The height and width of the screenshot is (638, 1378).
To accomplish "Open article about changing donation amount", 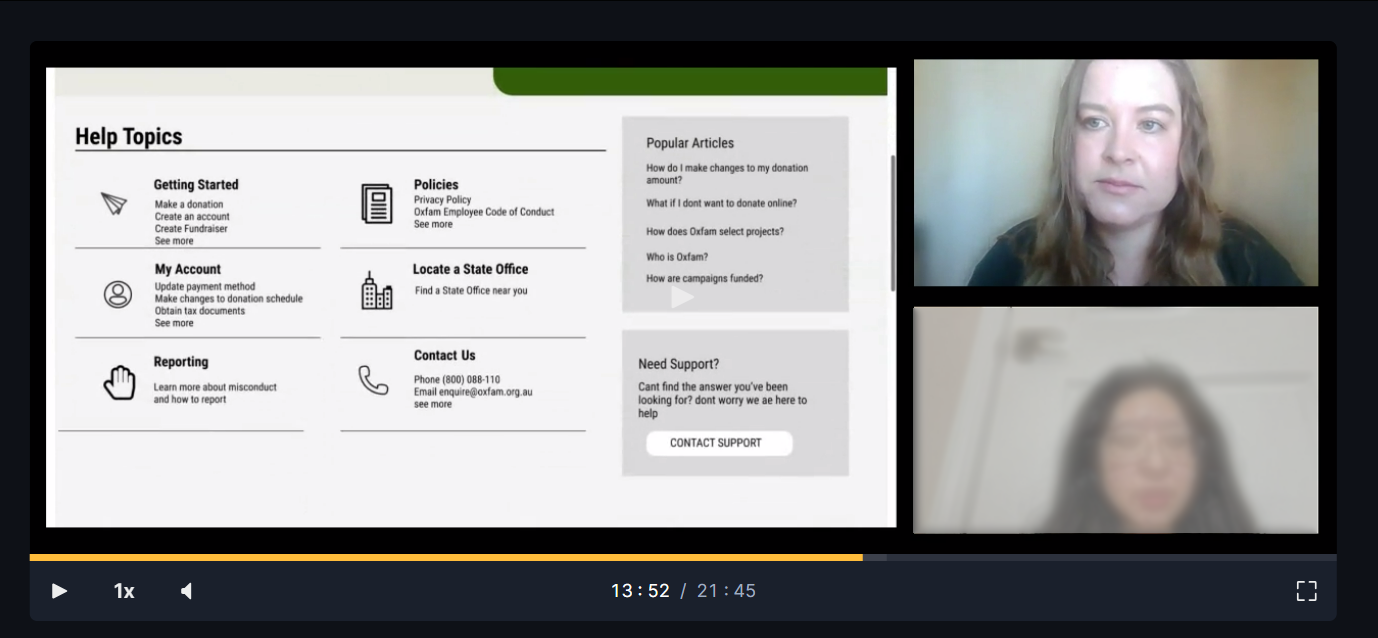I will pos(727,174).
